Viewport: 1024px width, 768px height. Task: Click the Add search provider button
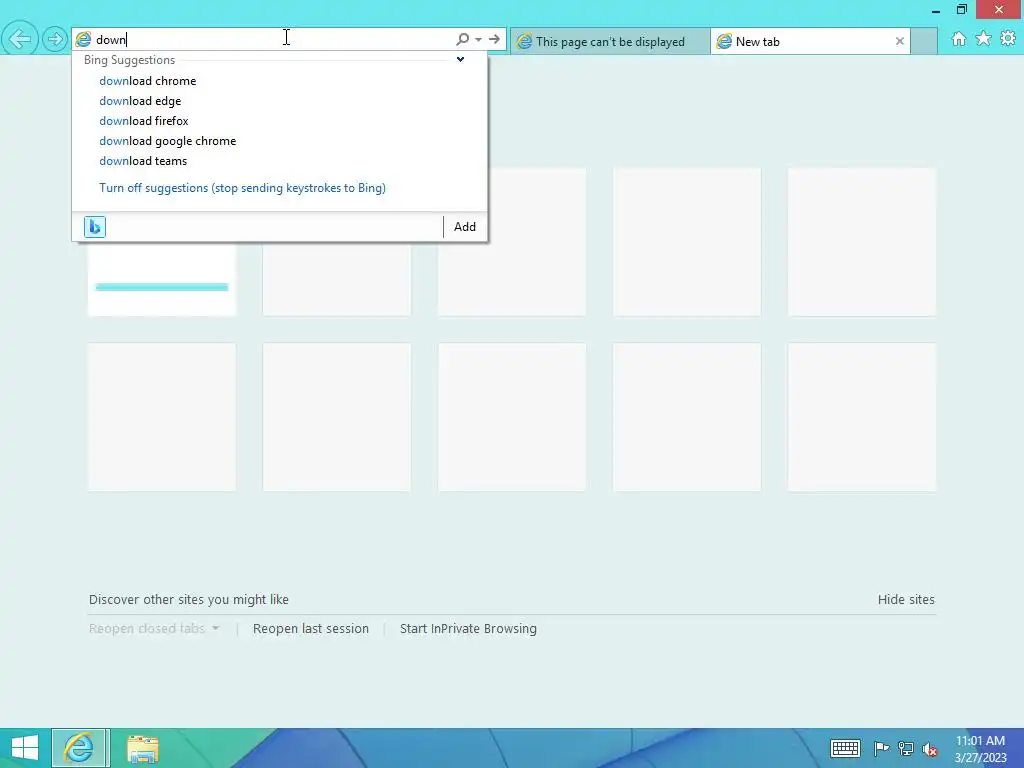pyautogui.click(x=465, y=227)
